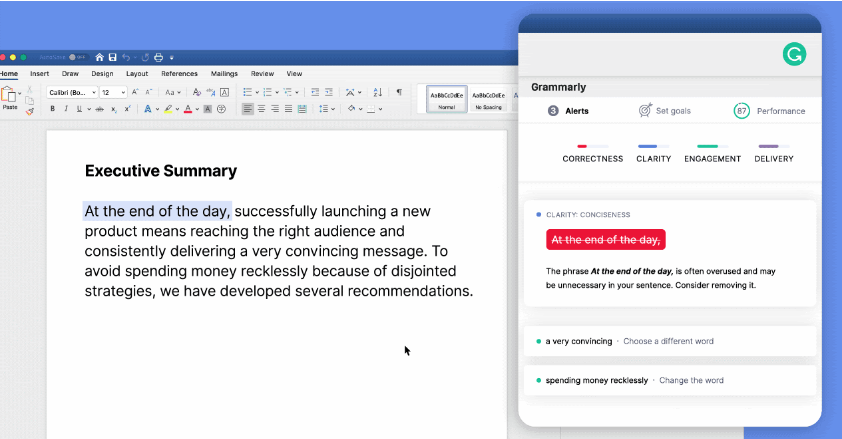Open Set goals in Grammarly panel
This screenshot has height=439, width=842.
click(665, 111)
